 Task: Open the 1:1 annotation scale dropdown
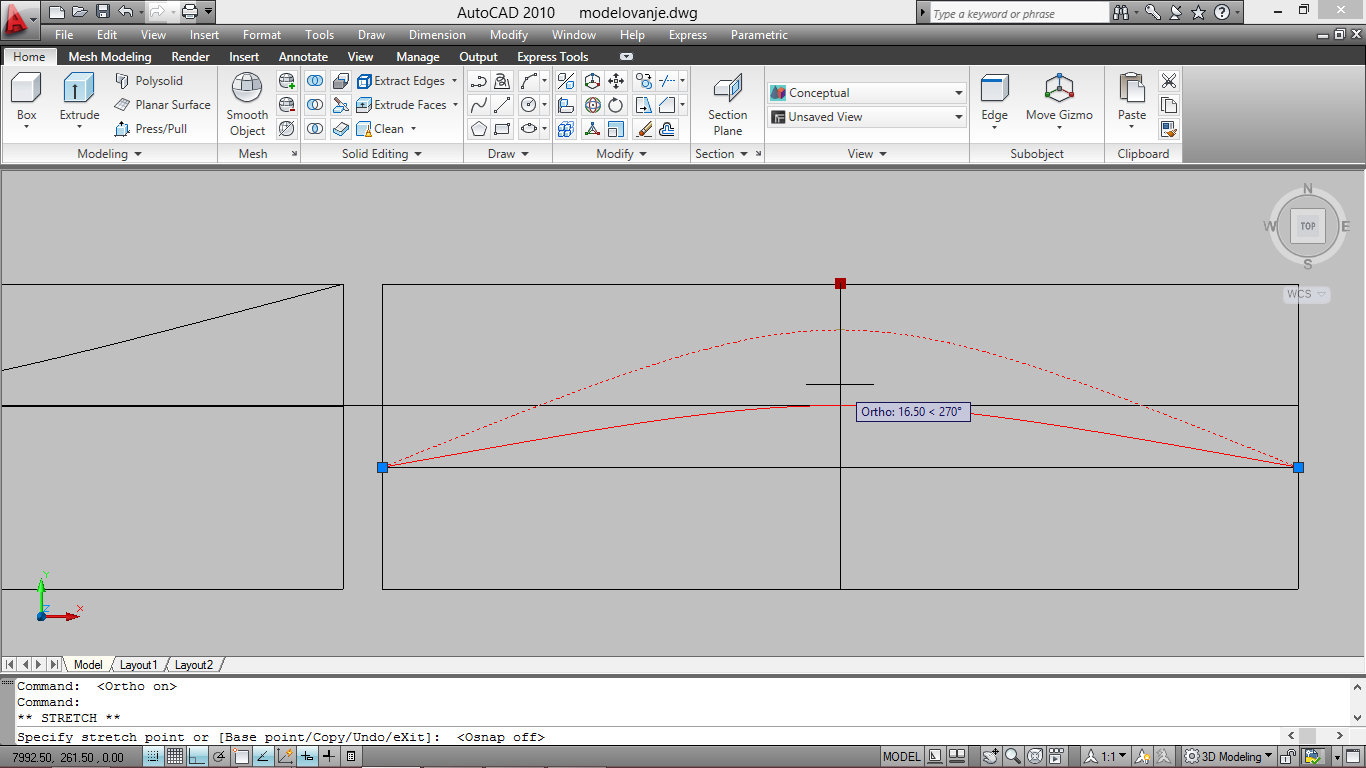[x=1104, y=757]
